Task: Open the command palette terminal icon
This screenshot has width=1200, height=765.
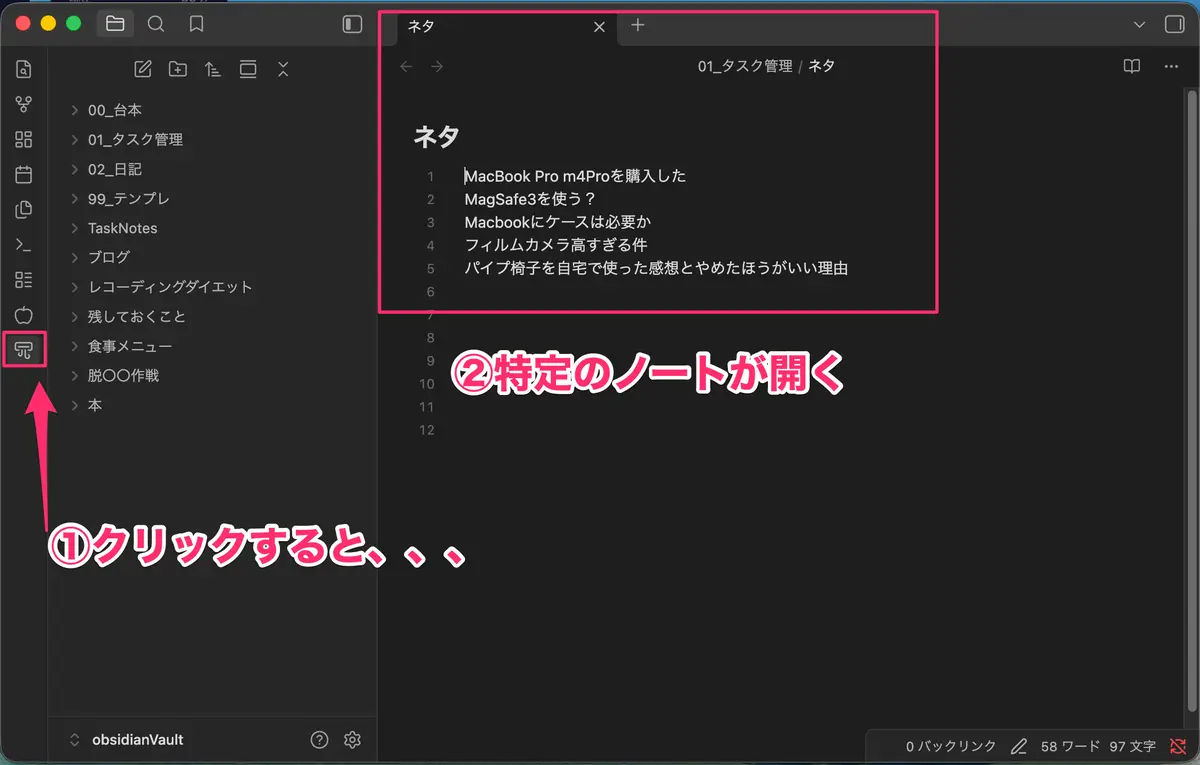Action: coord(24,244)
